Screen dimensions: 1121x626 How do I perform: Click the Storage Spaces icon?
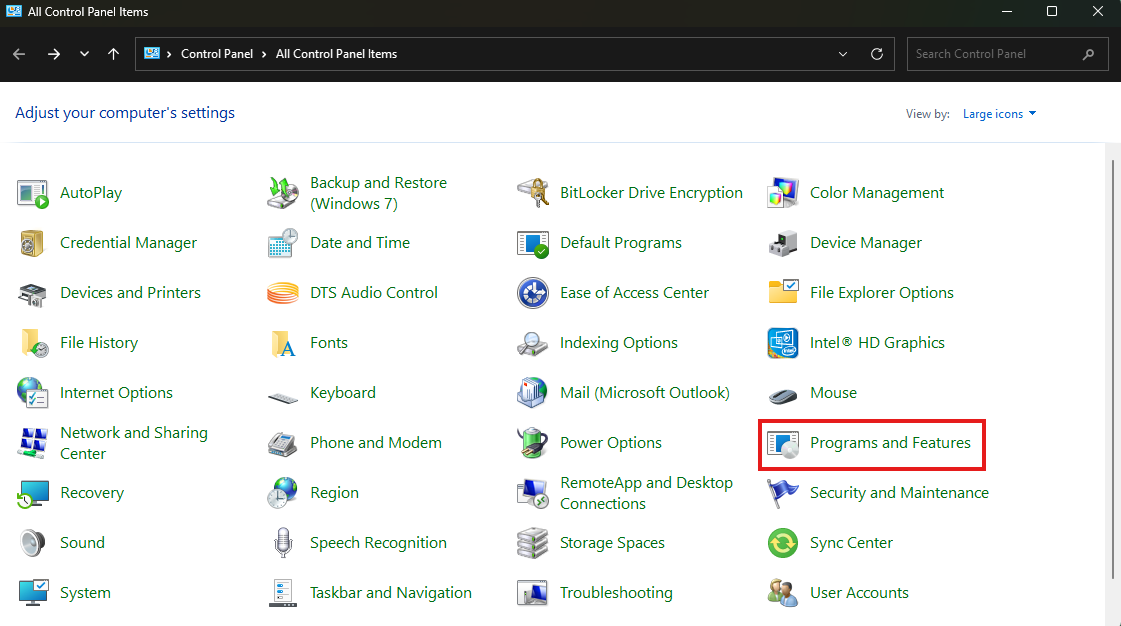tap(533, 543)
